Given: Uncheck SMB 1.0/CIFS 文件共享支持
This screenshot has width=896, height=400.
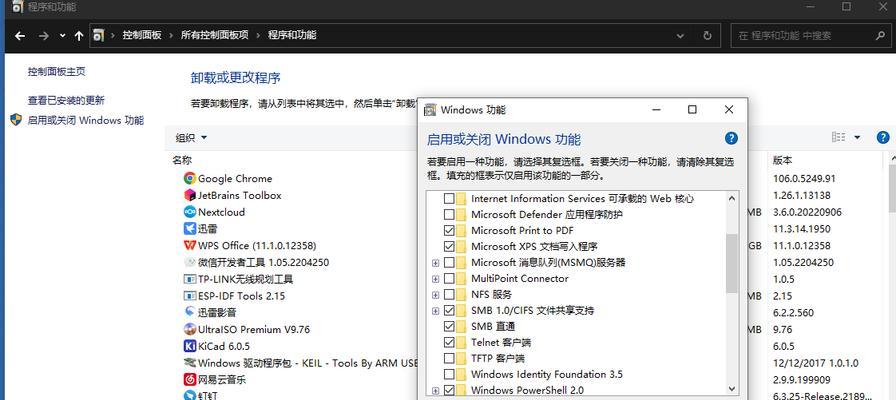Looking at the screenshot, I should pyautogui.click(x=449, y=311).
